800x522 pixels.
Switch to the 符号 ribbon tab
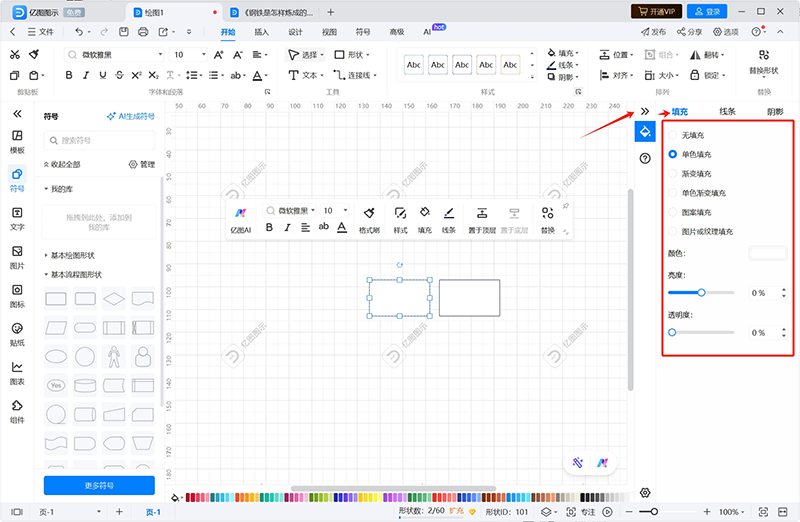pos(363,32)
